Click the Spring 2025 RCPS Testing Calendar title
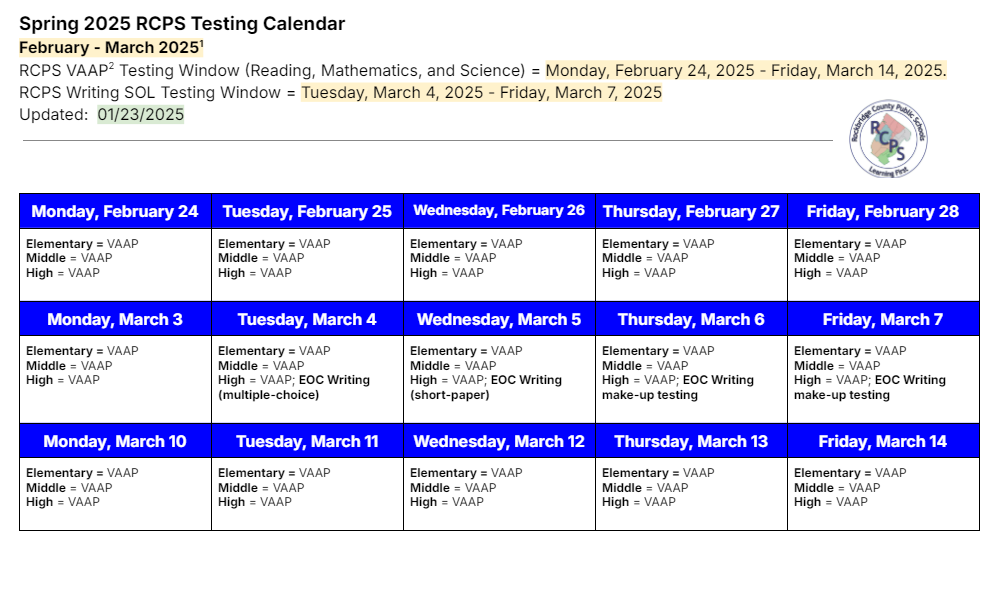The width and height of the screenshot is (1002, 589). pos(182,23)
